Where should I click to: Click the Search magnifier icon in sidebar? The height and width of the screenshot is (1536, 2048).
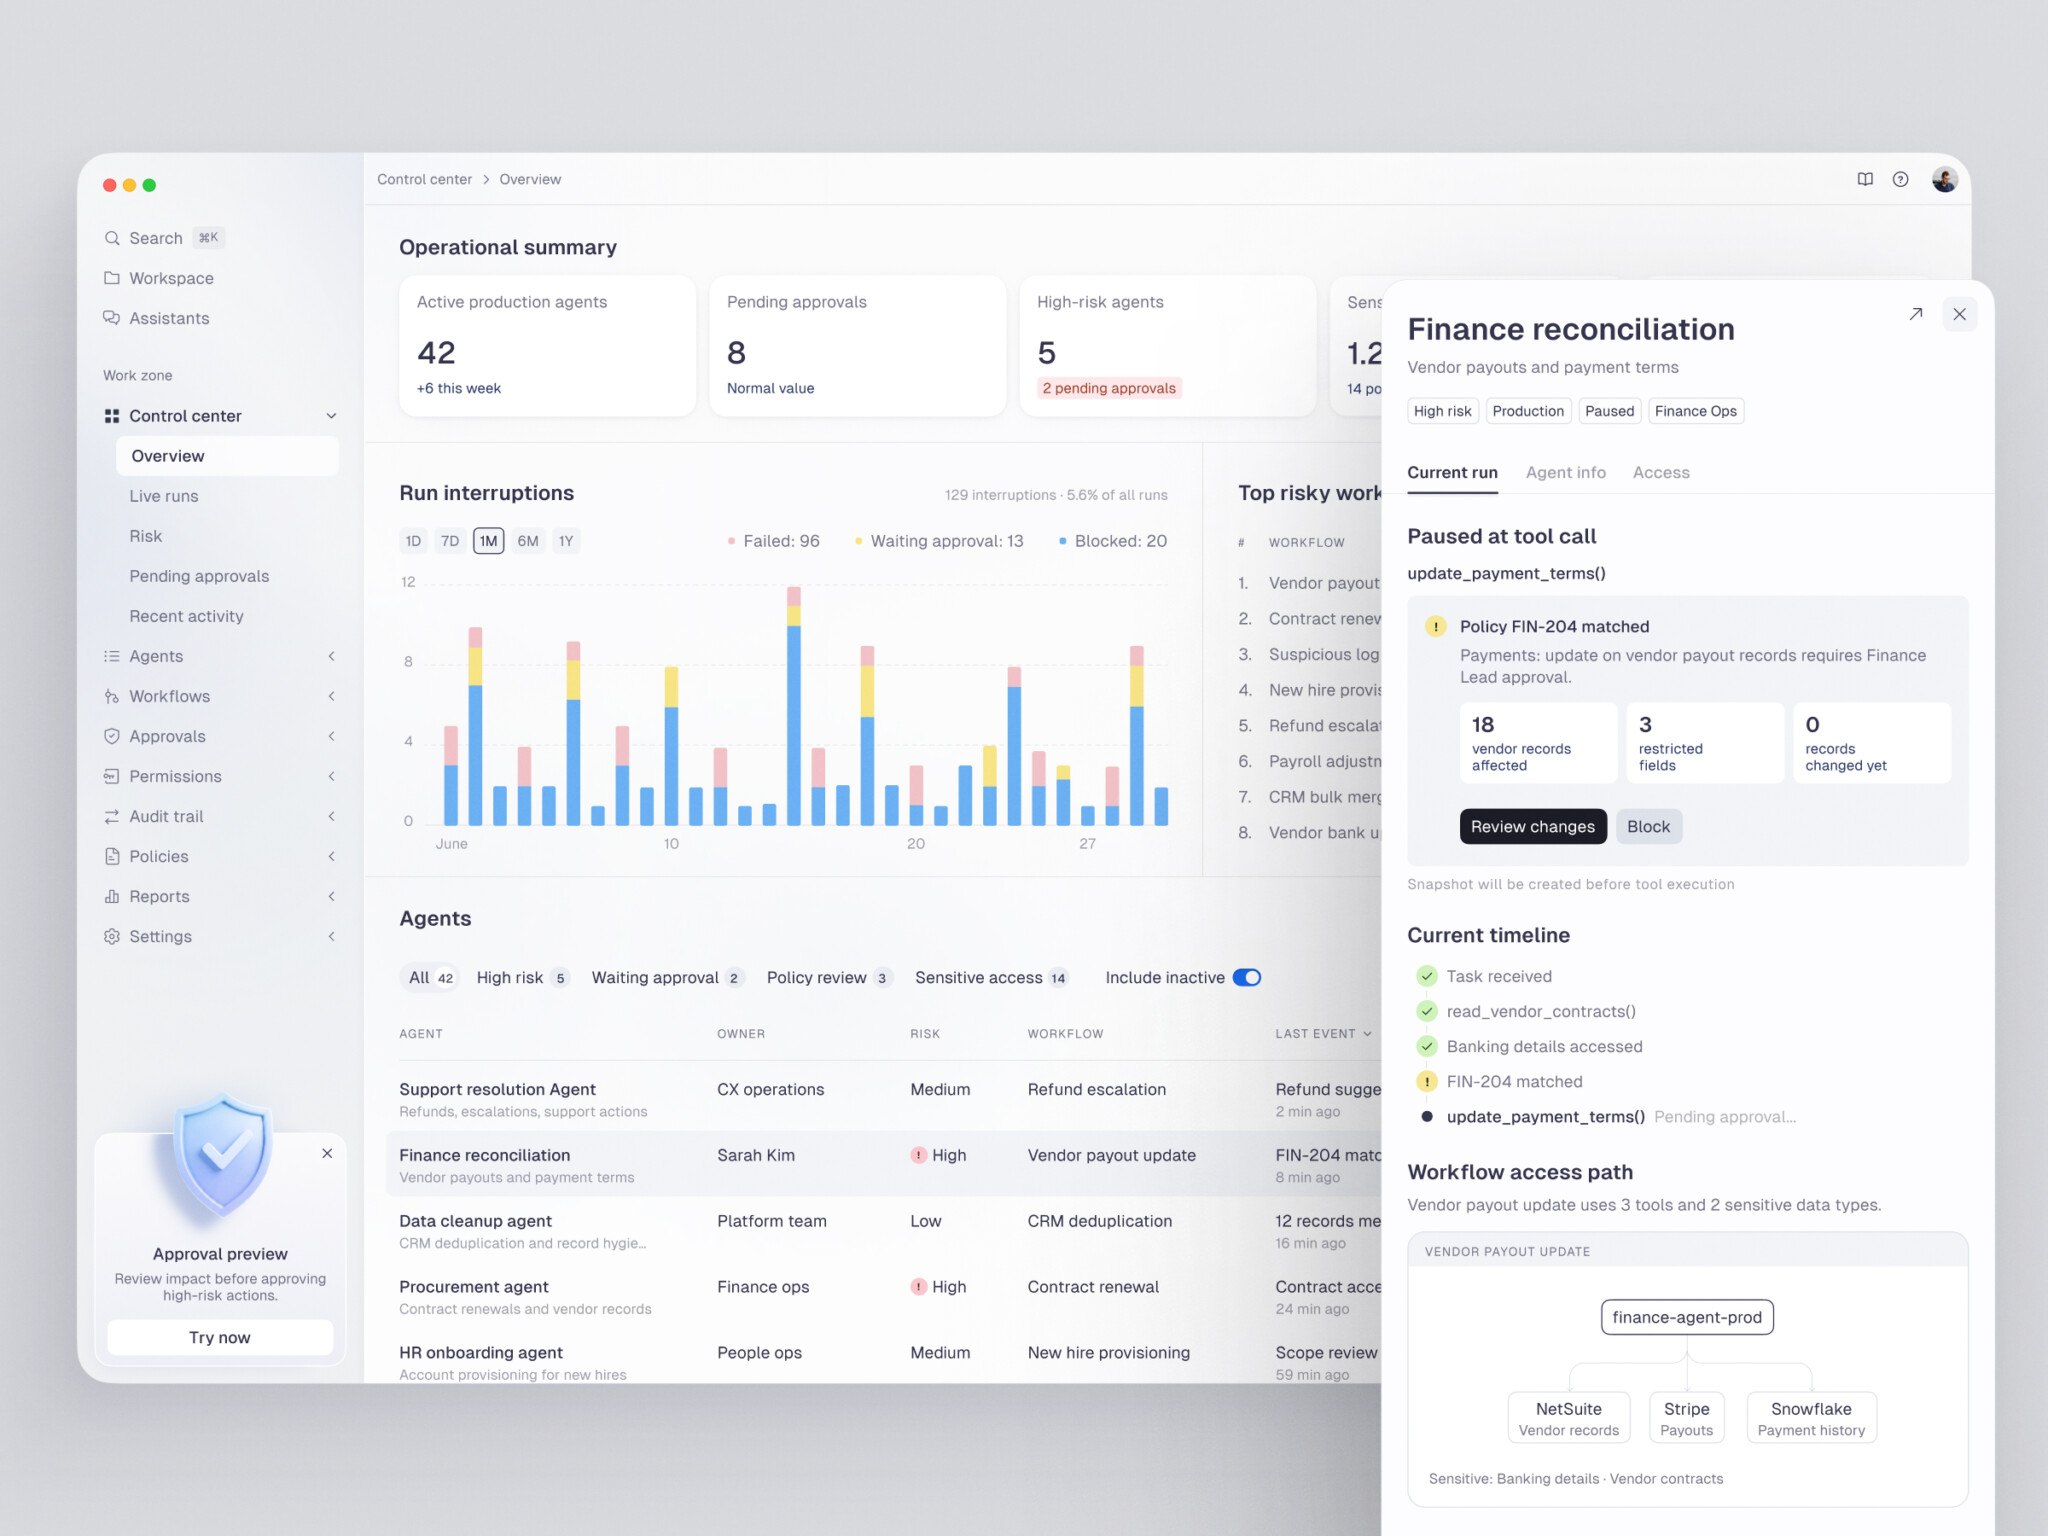112,238
